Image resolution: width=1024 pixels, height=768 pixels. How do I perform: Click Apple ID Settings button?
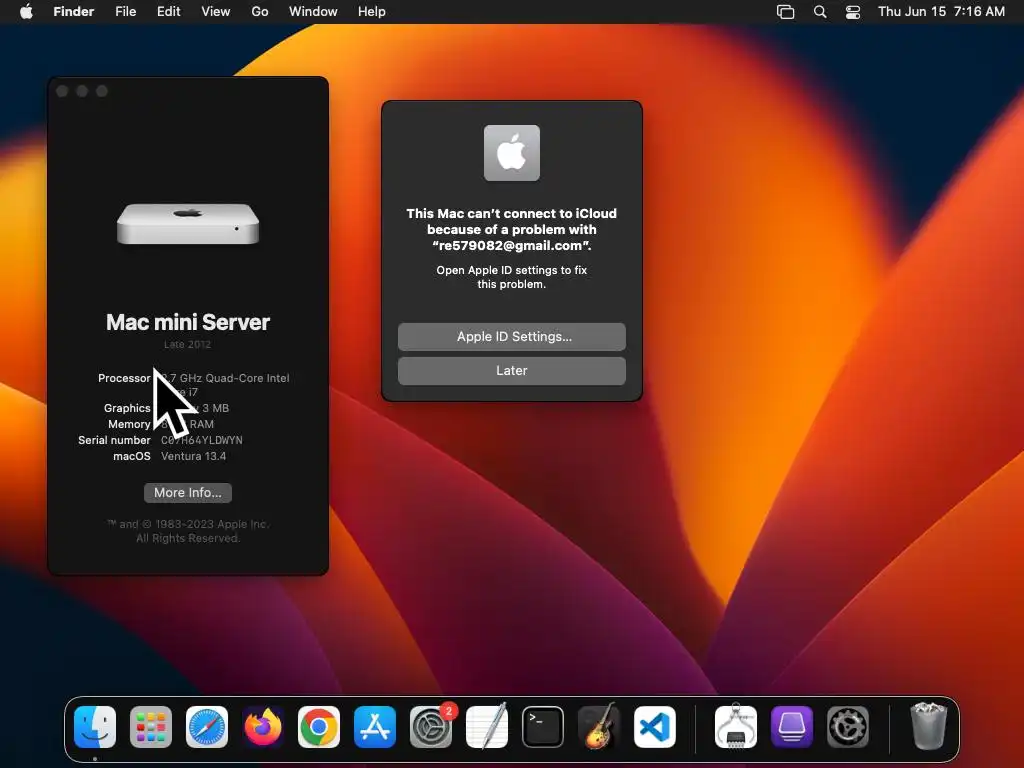click(512, 336)
